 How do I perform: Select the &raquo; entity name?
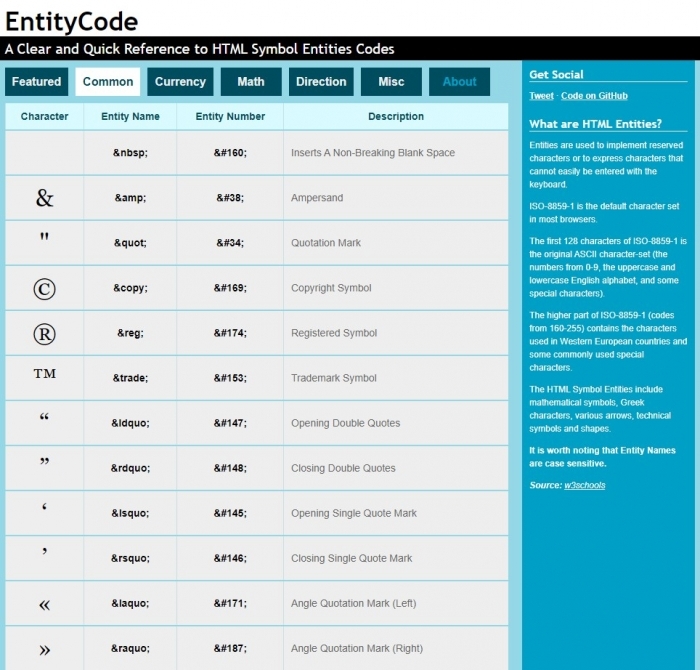point(130,649)
